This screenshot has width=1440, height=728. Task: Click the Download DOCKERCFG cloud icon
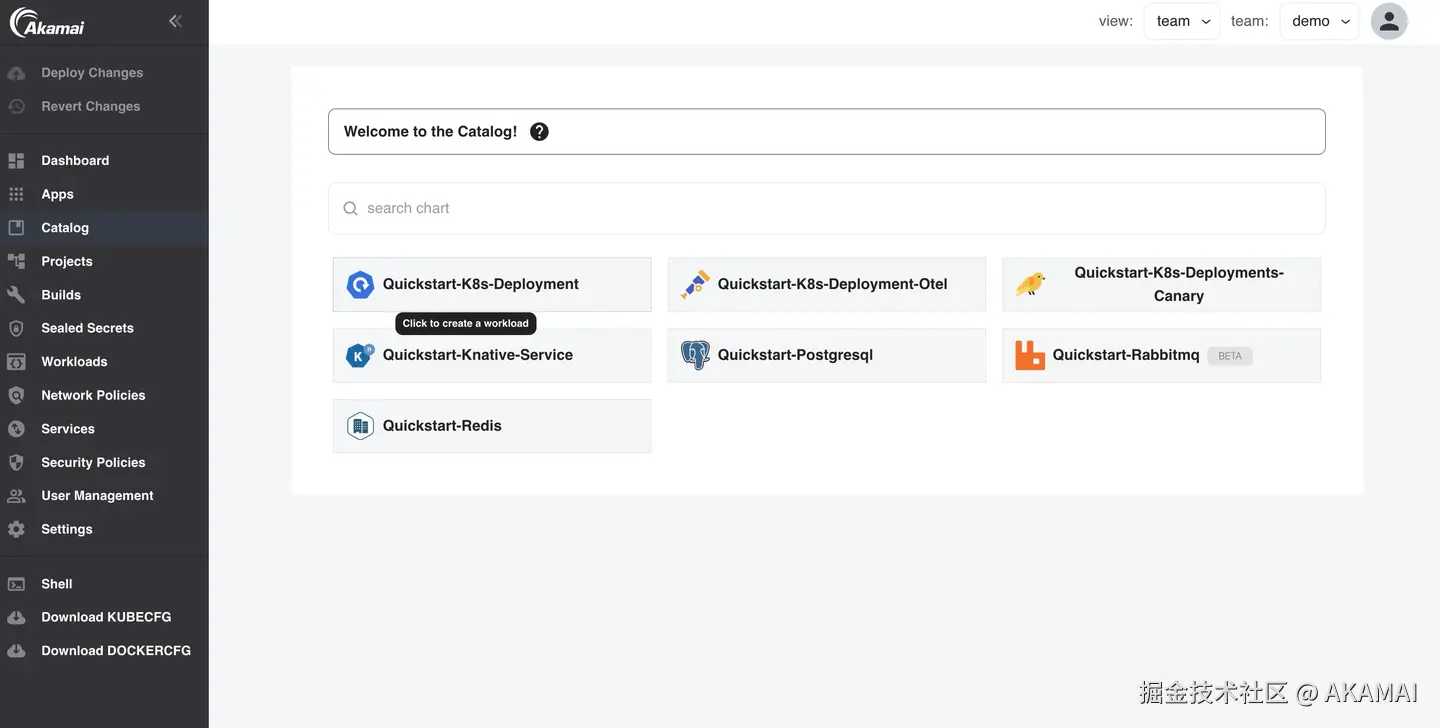(x=16, y=651)
